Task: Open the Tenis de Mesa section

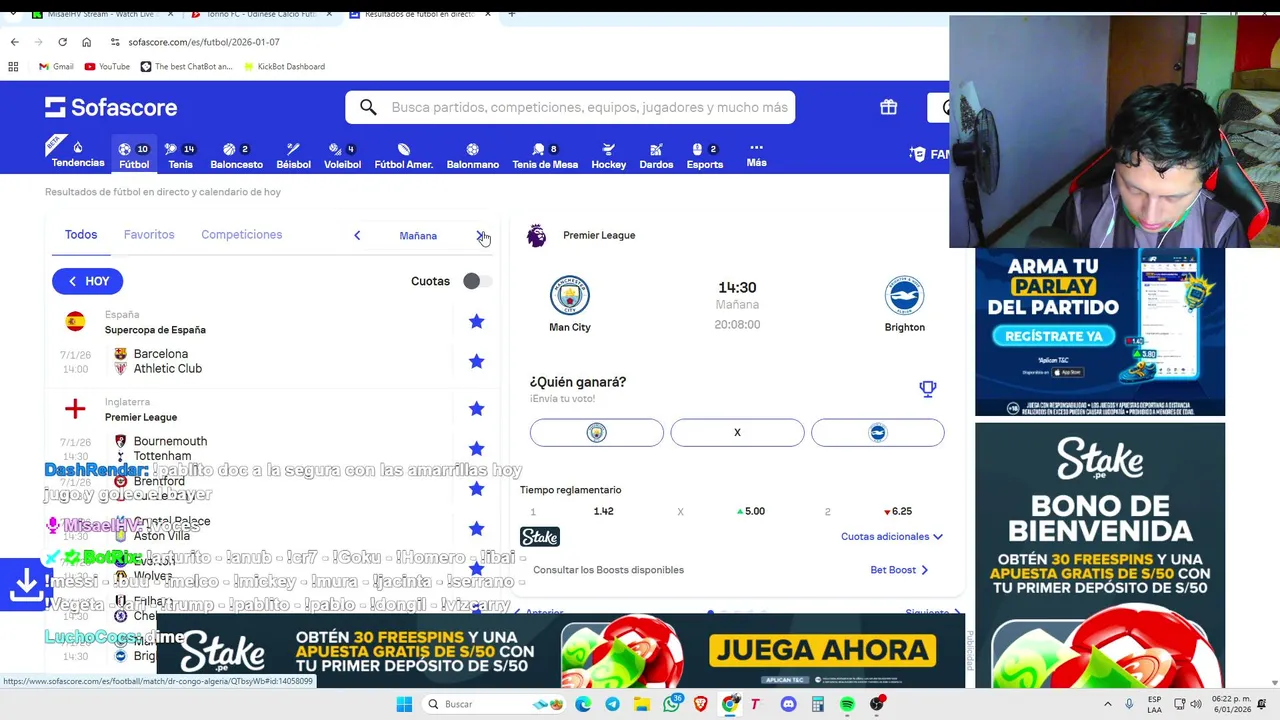Action: click(545, 155)
